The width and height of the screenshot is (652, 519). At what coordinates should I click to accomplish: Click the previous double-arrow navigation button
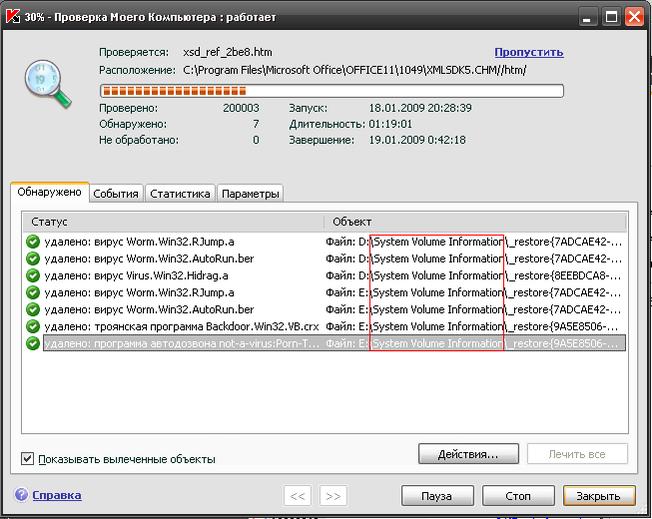tap(297, 496)
